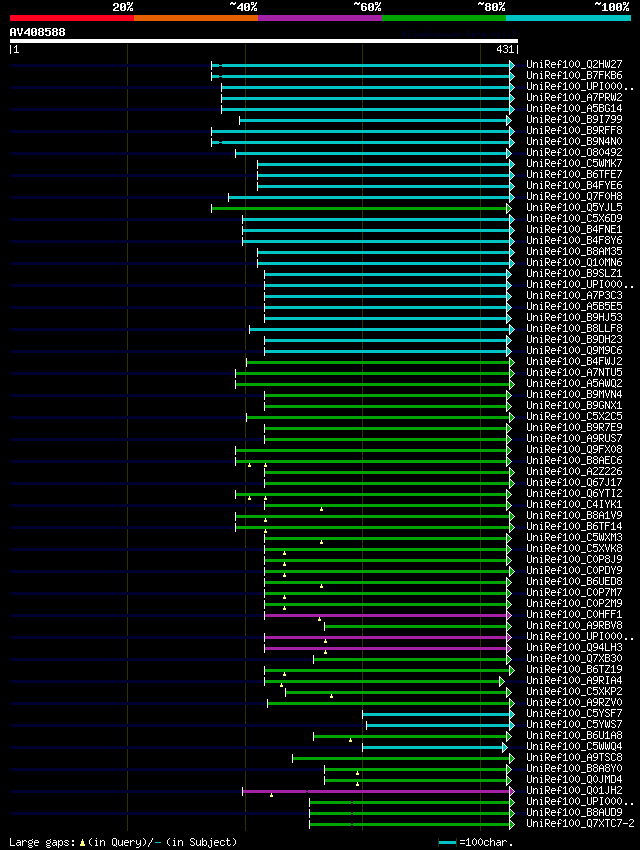Open the UniRef100_B4FWJ2 hit
The image size is (640, 850).
[574, 362]
